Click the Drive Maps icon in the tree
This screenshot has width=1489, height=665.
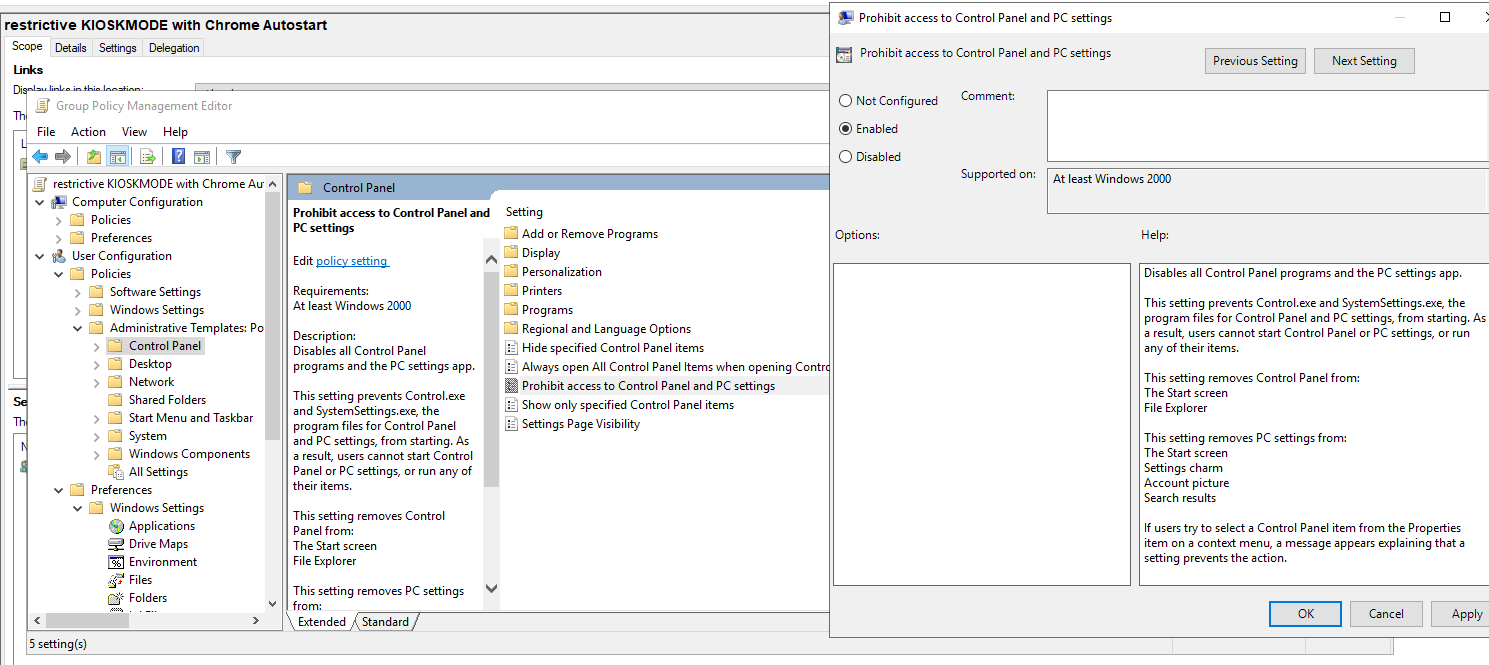[x=116, y=544]
